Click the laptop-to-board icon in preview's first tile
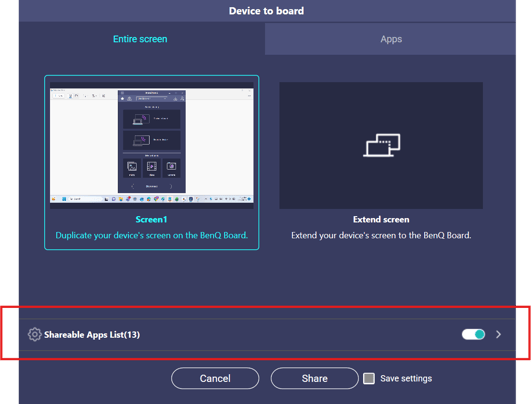This screenshot has height=404, width=531. pos(141,119)
